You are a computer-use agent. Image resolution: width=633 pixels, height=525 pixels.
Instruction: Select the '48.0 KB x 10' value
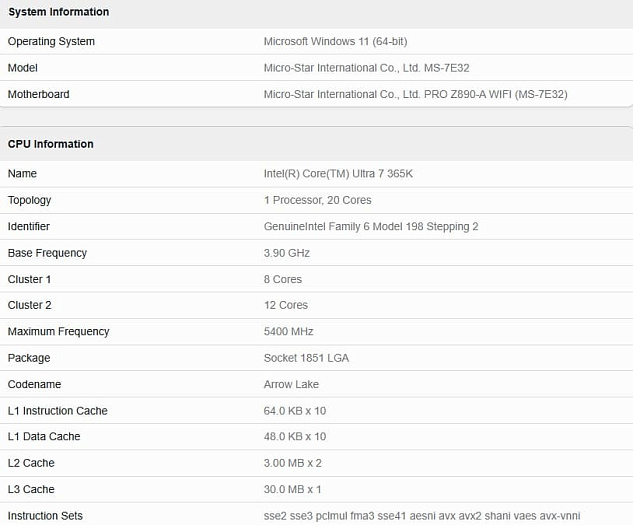click(295, 436)
